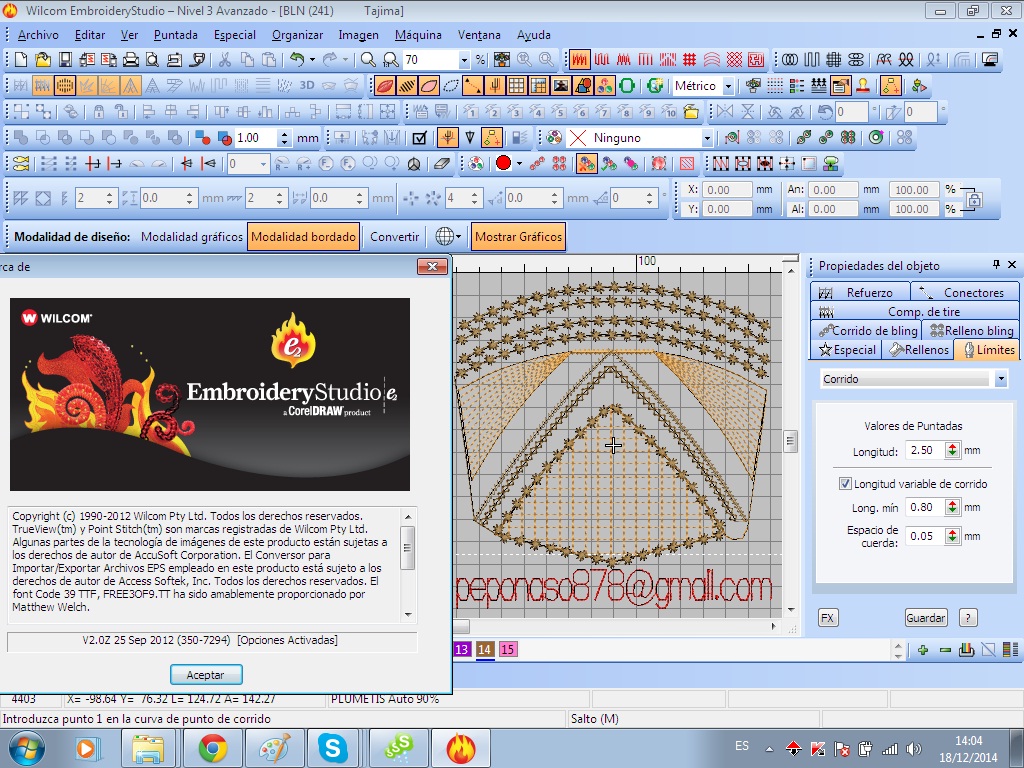This screenshot has width=1024, height=768.
Task: Add a color with green plus icon
Action: coord(923,650)
